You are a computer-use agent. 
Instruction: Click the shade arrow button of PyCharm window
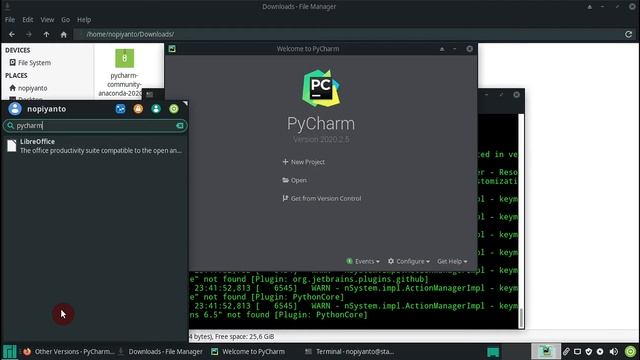tap(442, 49)
